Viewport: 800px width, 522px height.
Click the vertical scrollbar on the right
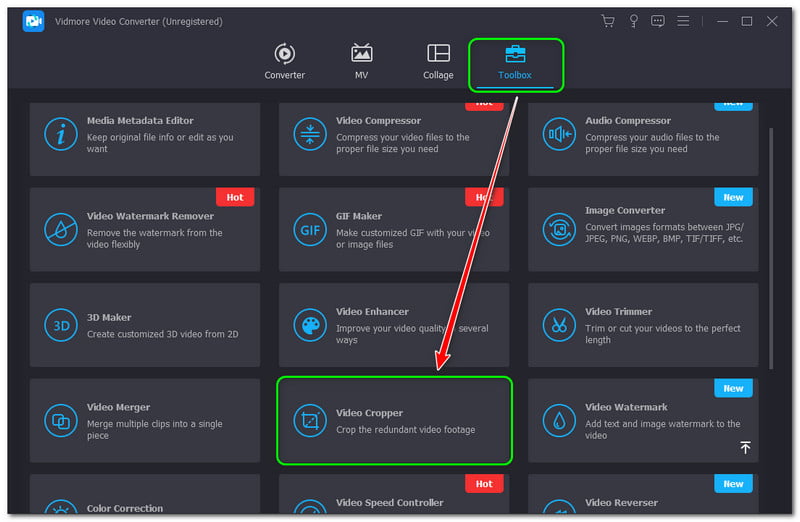coord(770,250)
